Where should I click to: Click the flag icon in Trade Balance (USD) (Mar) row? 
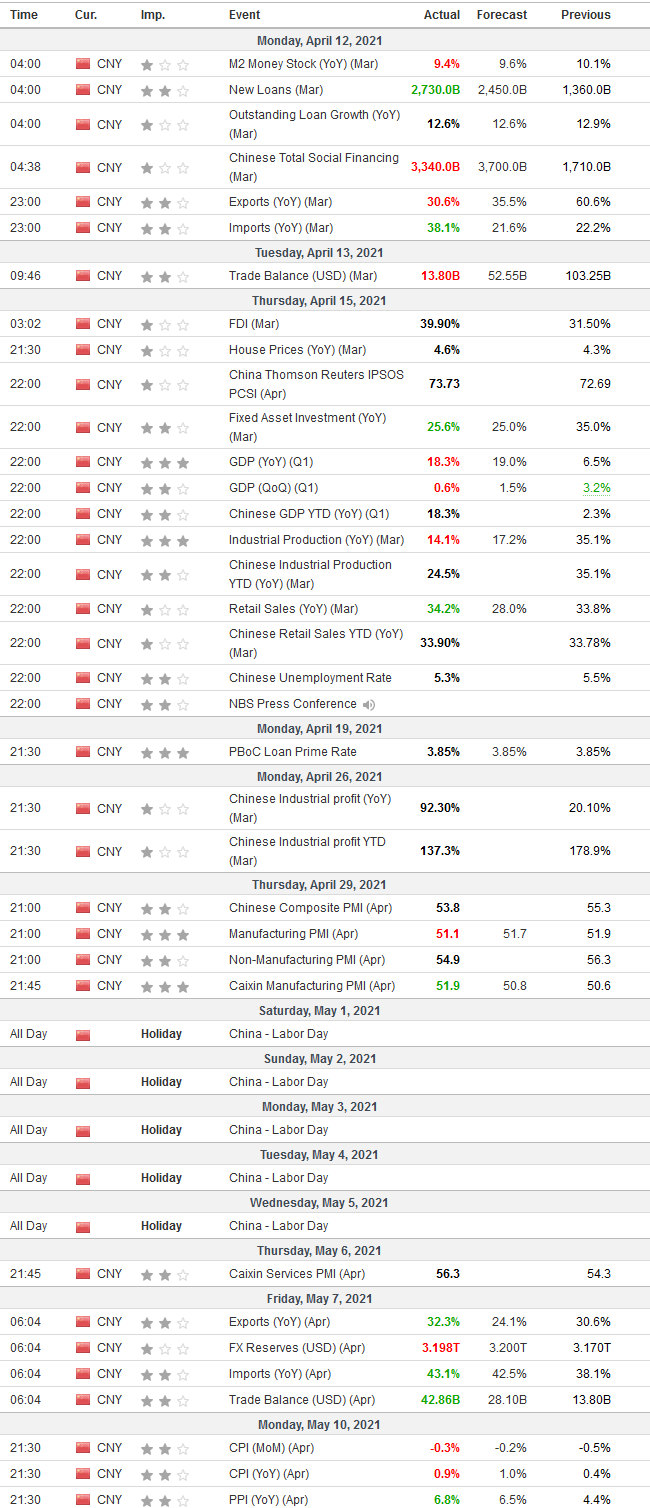click(83, 276)
